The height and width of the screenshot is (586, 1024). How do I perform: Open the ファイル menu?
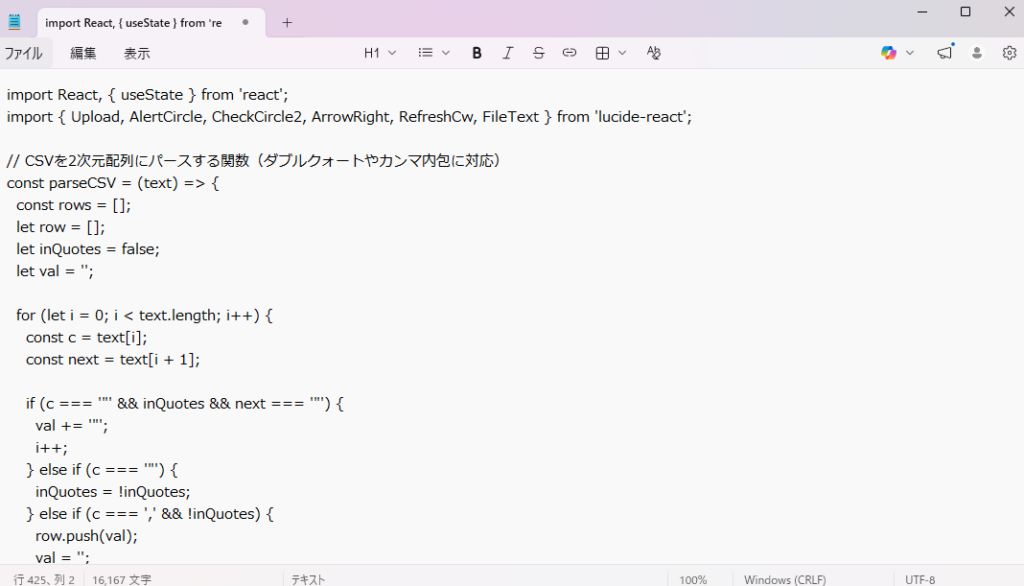[24, 53]
